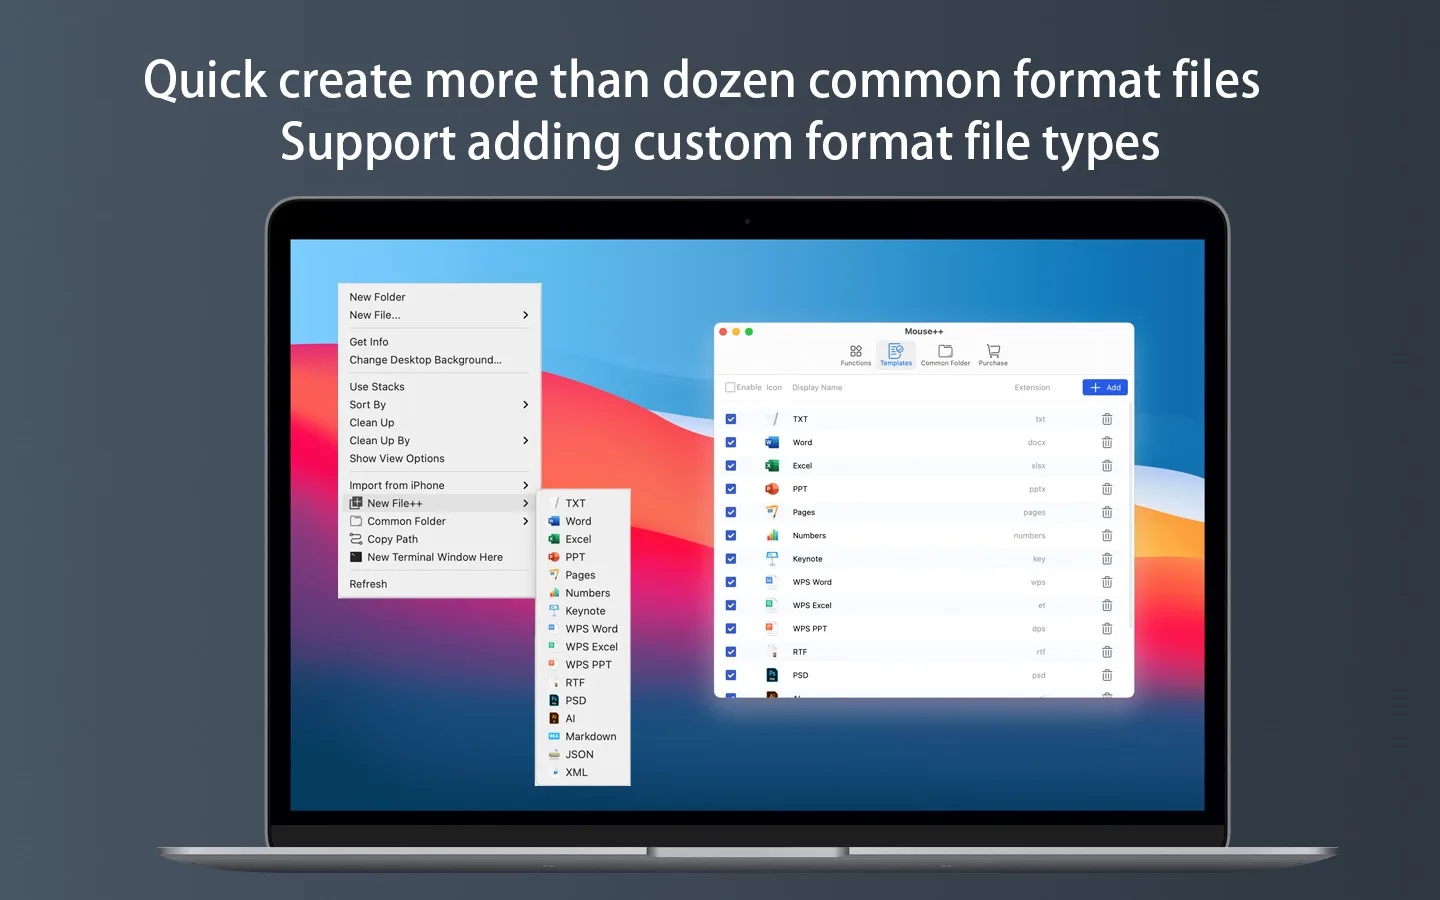Switch to the Templates tab

pos(895,355)
